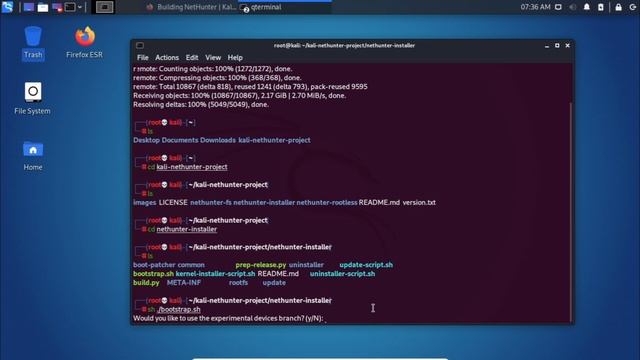Click the experimental devices branch prompt line
Image resolution: width=640 pixels, height=360 pixels.
pyautogui.click(x=228, y=318)
